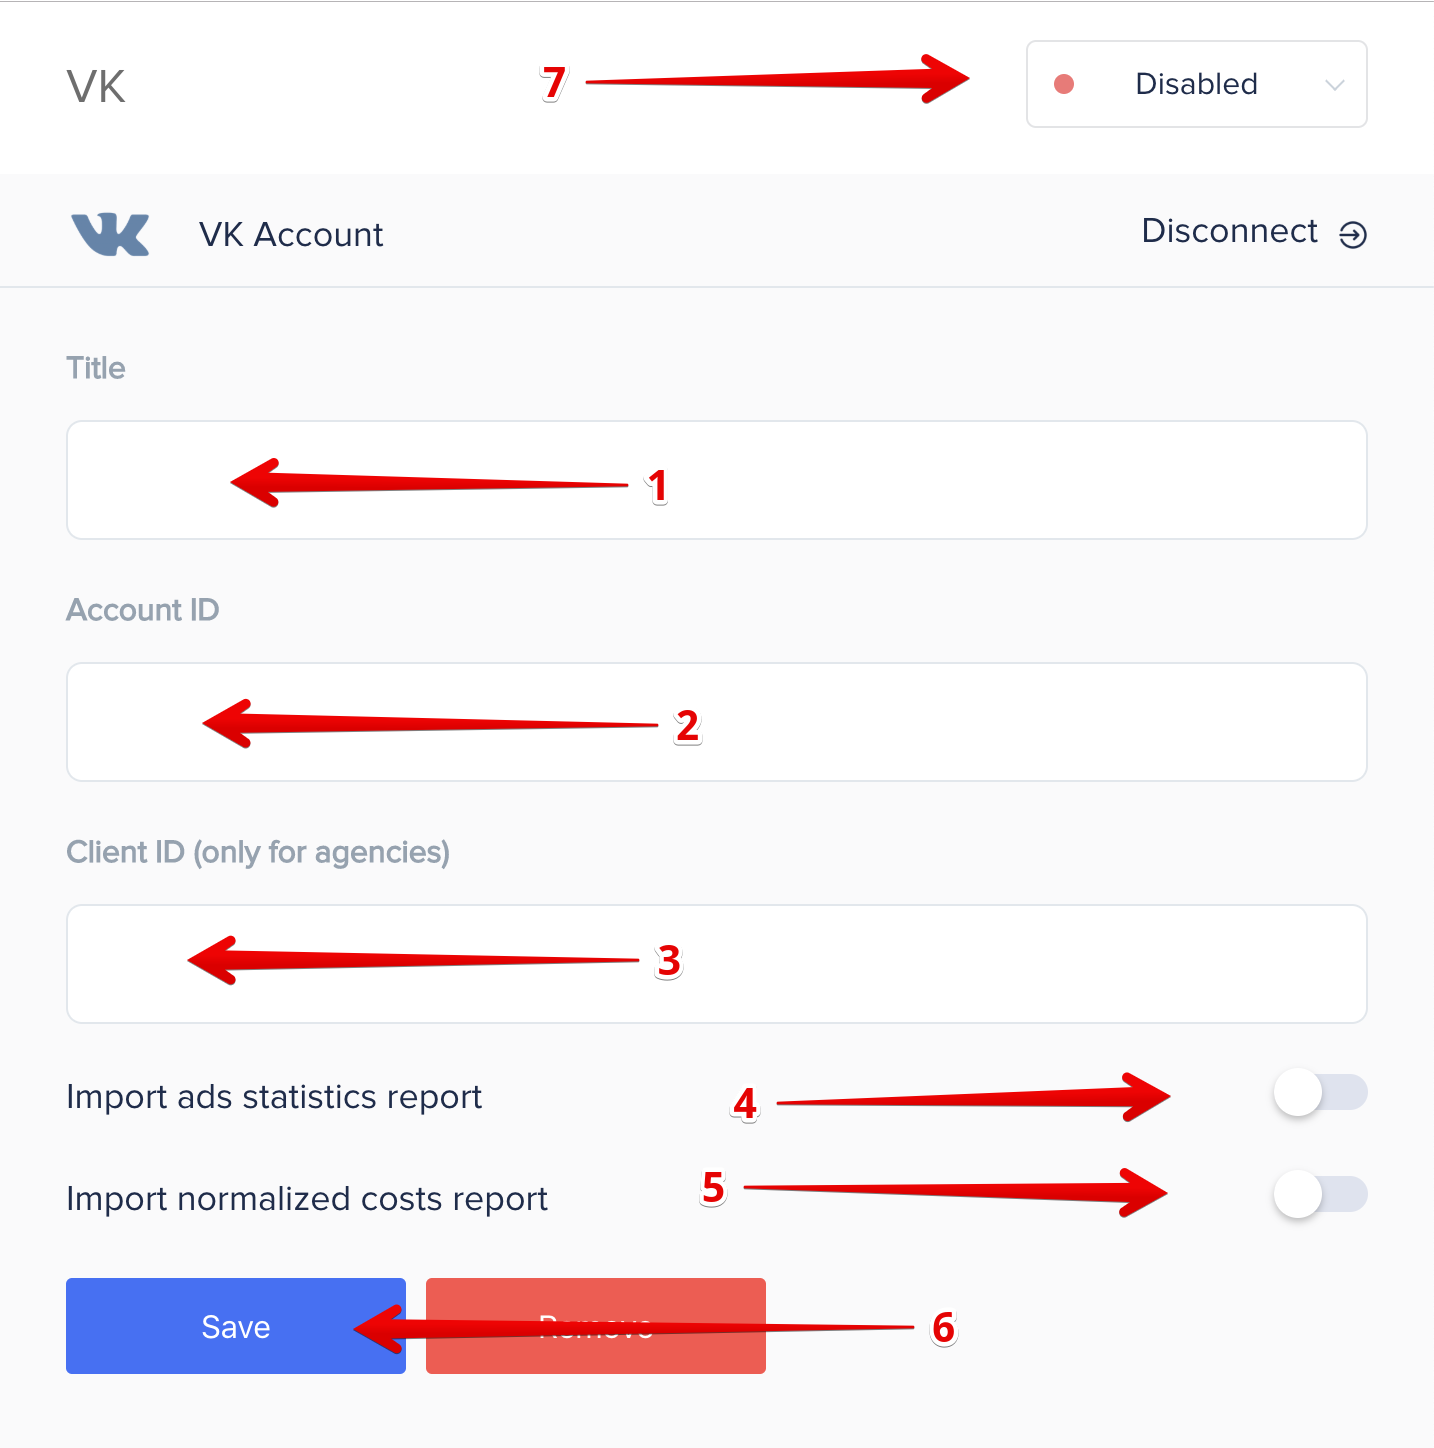Click the Account ID field label

tap(143, 610)
